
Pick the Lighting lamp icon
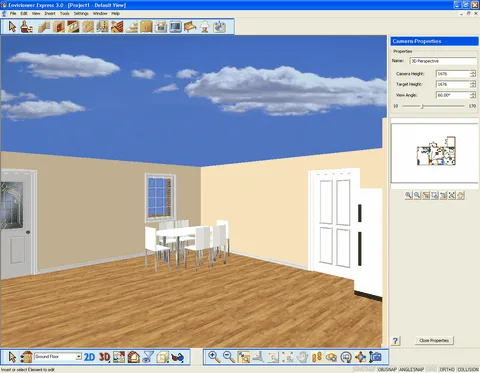205,27
